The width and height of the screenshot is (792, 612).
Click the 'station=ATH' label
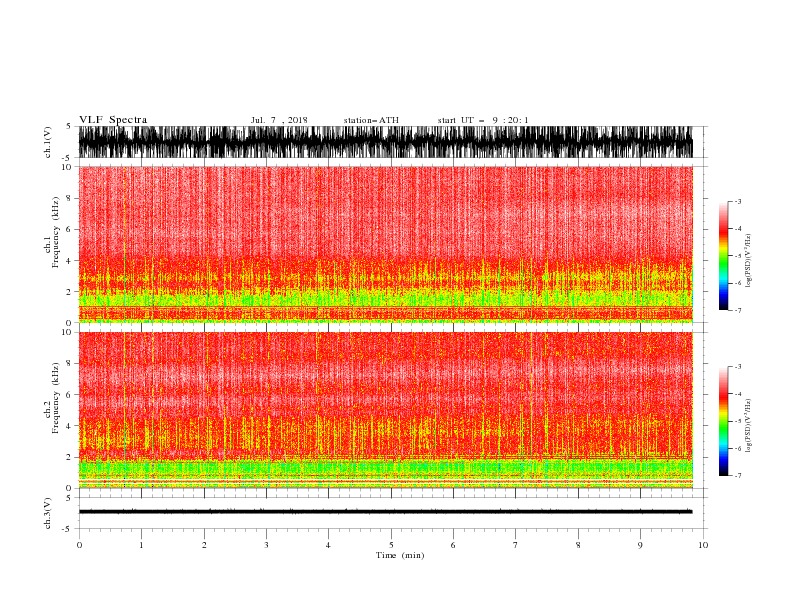371,120
